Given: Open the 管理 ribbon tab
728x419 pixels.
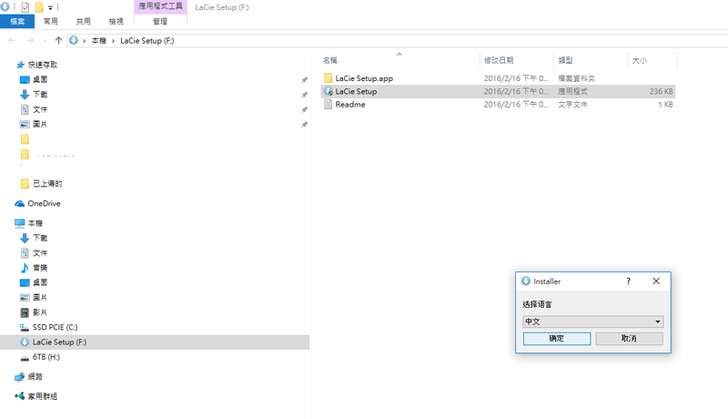Looking at the screenshot, I should pos(160,21).
